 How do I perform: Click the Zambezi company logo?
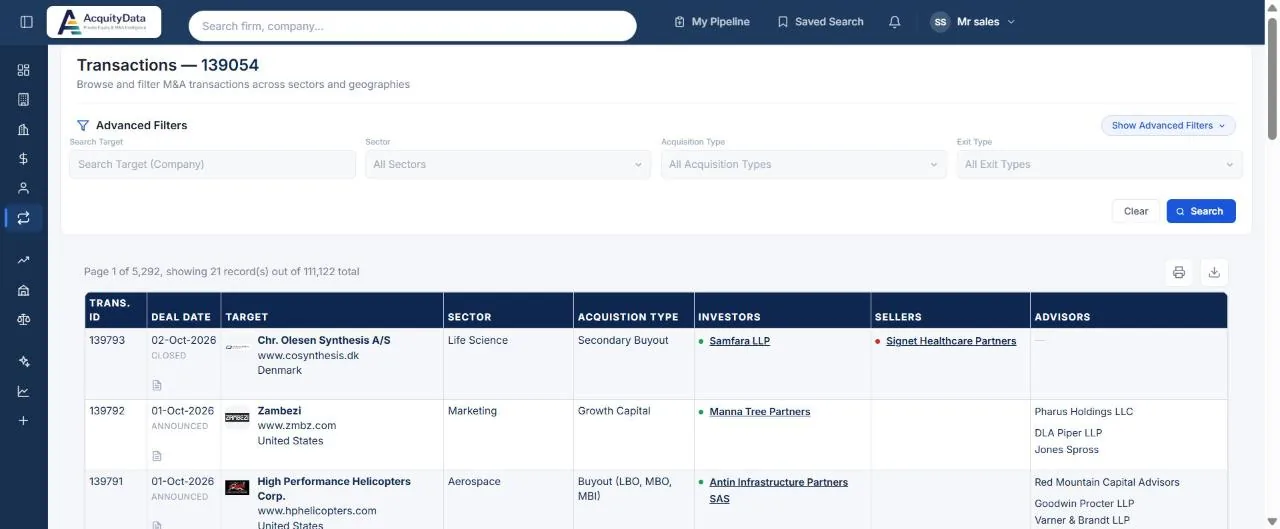pyautogui.click(x=237, y=417)
